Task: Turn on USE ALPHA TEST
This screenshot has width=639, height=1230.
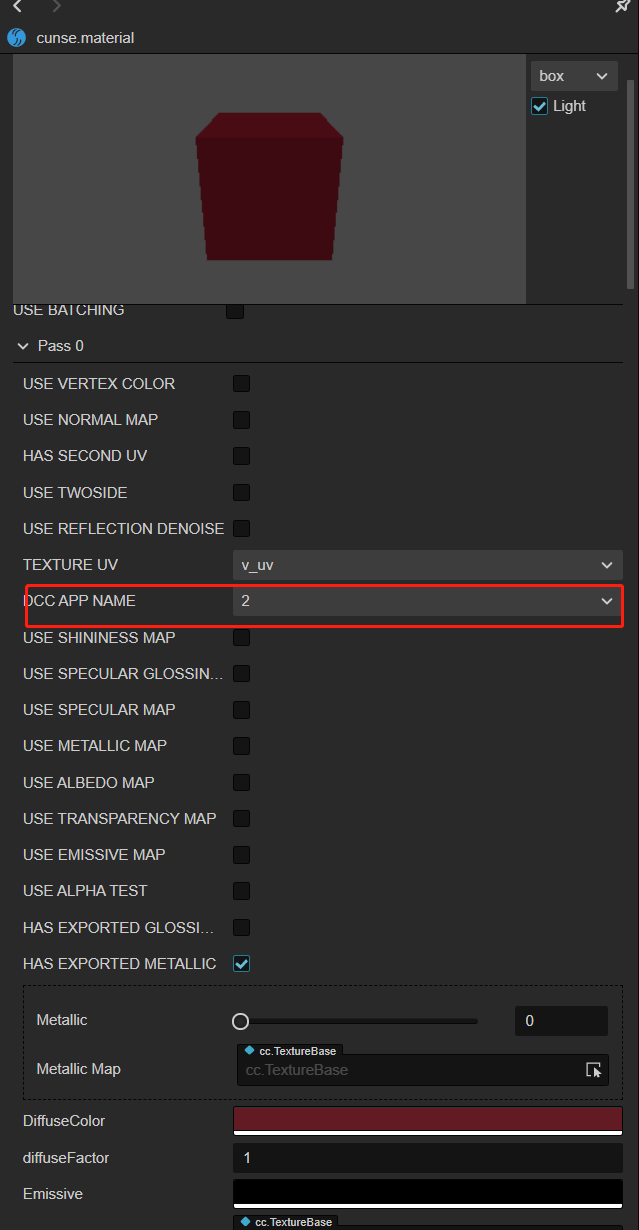Action: [x=241, y=891]
